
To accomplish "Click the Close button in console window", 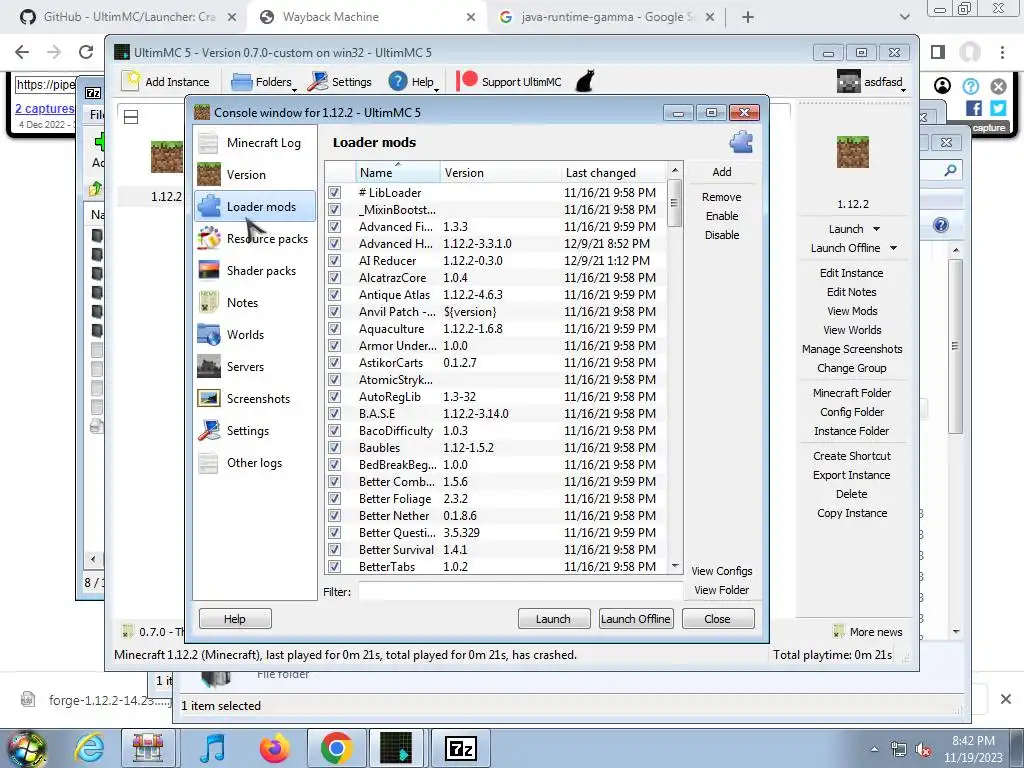I will coord(718,618).
